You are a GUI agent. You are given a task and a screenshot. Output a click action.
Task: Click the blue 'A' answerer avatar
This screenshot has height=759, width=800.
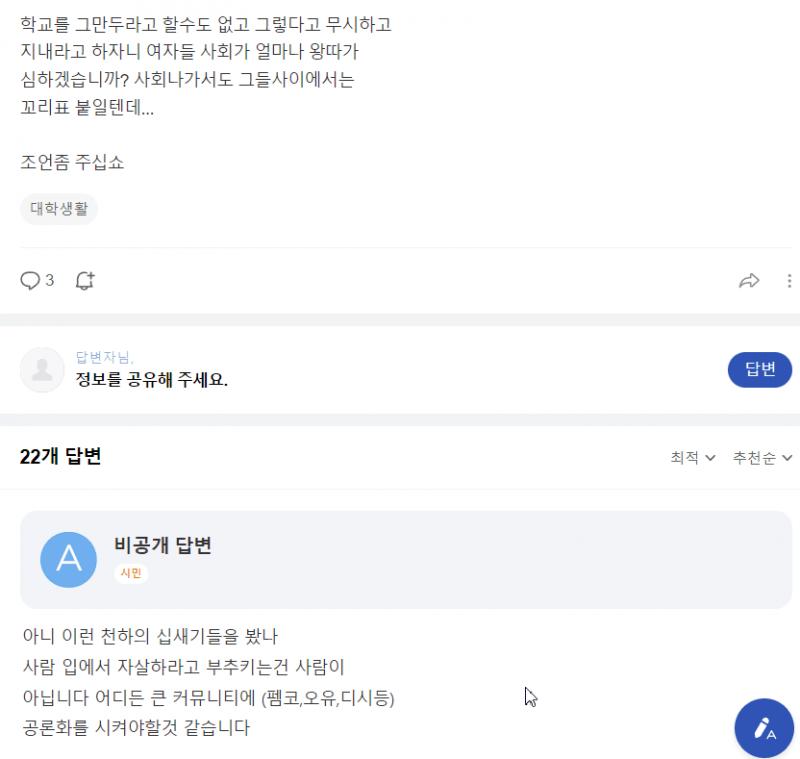coord(68,559)
